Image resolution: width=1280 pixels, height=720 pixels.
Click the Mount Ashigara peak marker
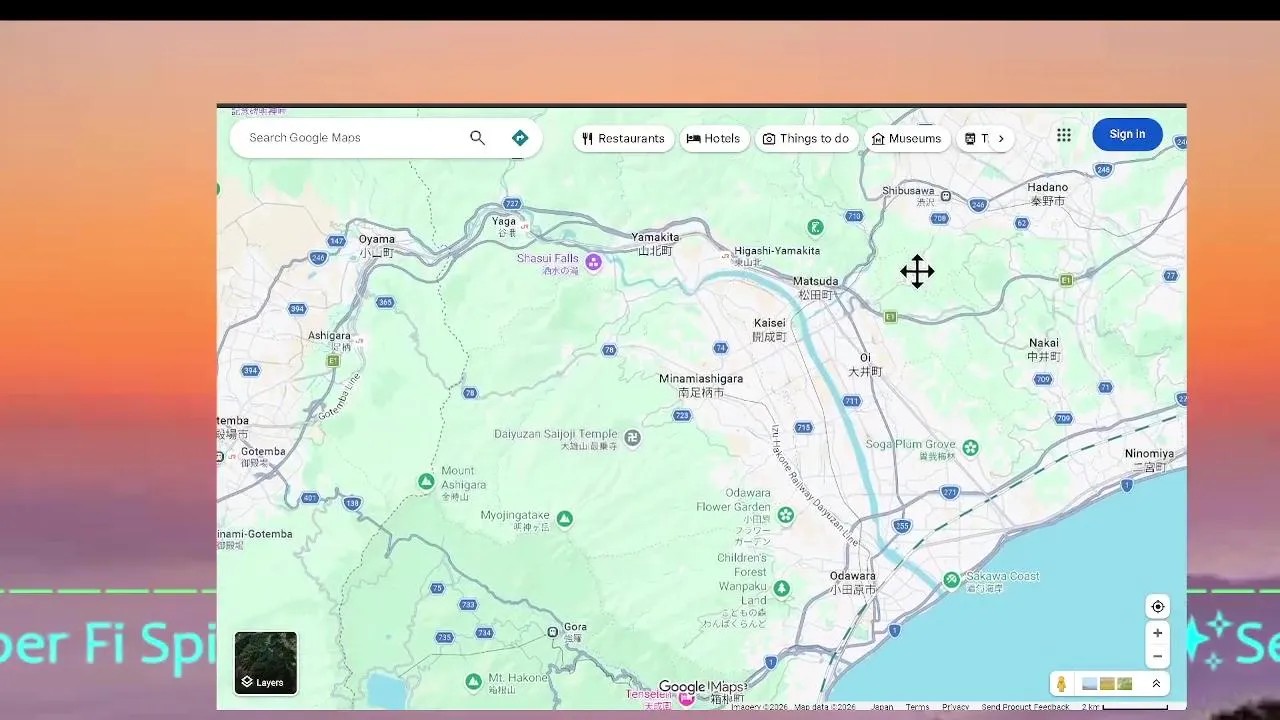click(x=426, y=482)
